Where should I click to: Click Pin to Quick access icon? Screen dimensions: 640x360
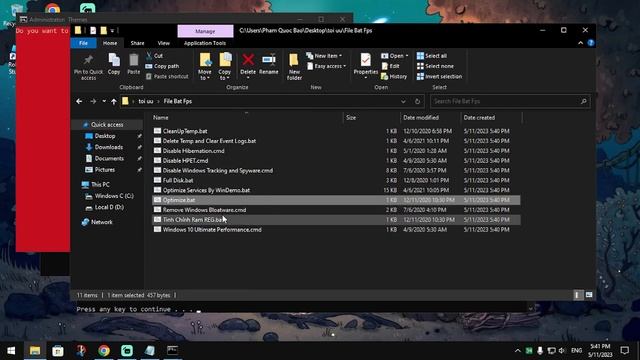point(88,60)
